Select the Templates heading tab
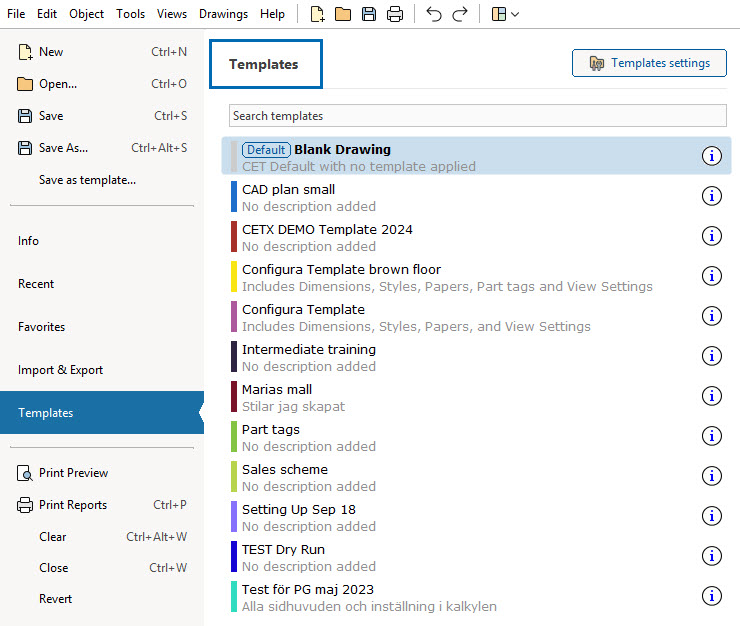Viewport: 740px width, 626px height. (266, 64)
